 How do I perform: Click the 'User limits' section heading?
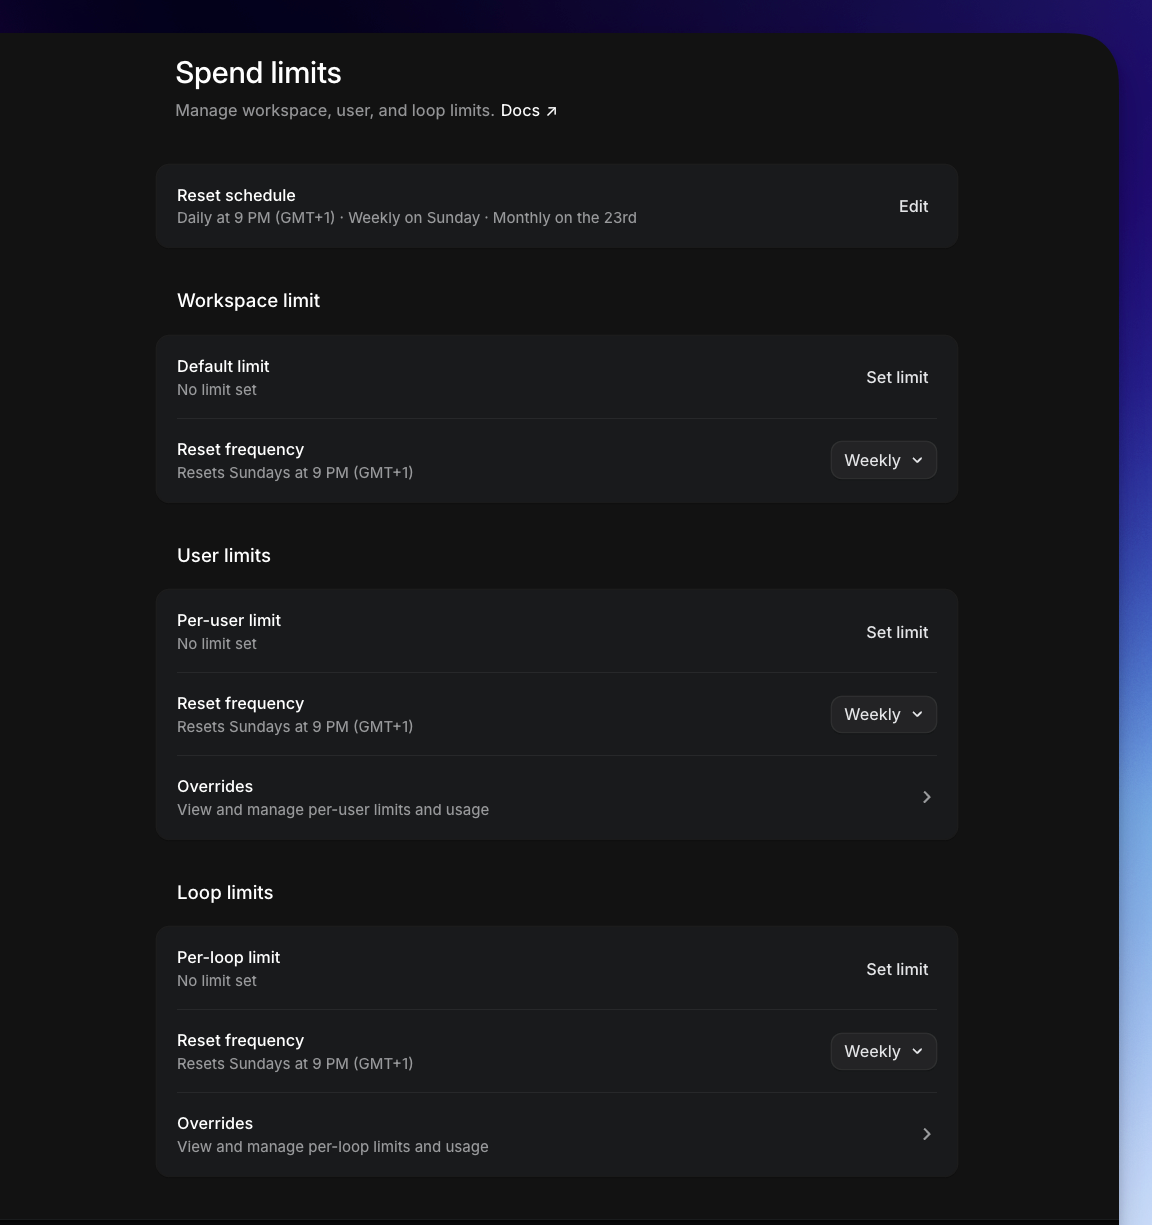pos(224,555)
